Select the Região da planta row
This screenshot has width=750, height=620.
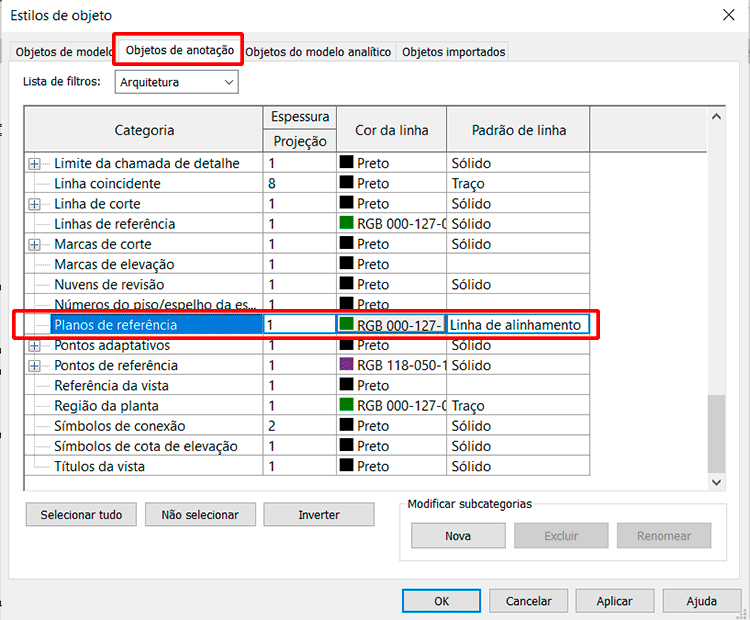(105, 406)
